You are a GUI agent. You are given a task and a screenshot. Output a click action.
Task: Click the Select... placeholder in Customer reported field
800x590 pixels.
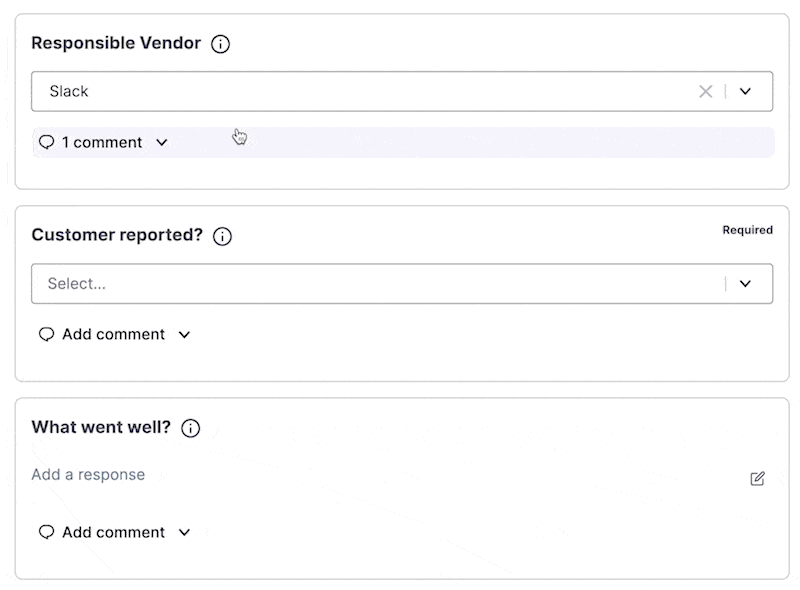(x=77, y=283)
